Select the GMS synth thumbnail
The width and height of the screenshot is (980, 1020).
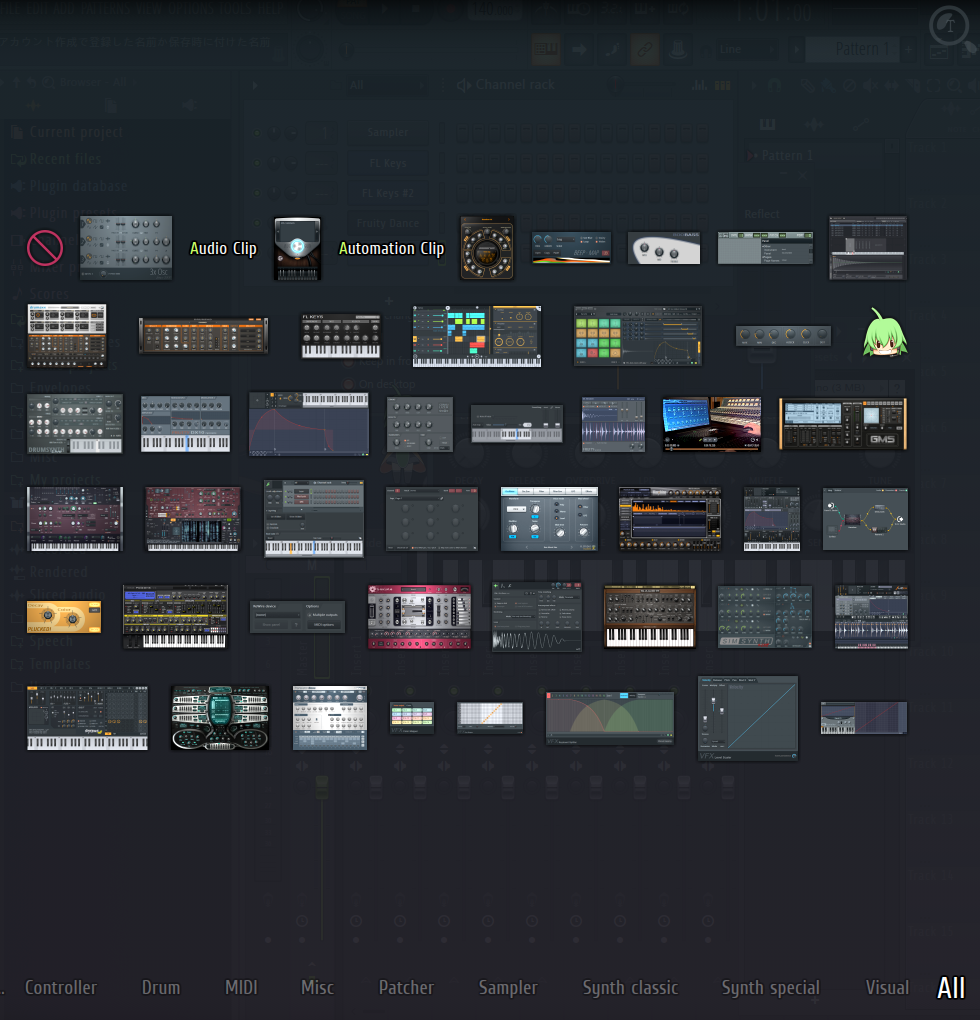click(x=843, y=423)
